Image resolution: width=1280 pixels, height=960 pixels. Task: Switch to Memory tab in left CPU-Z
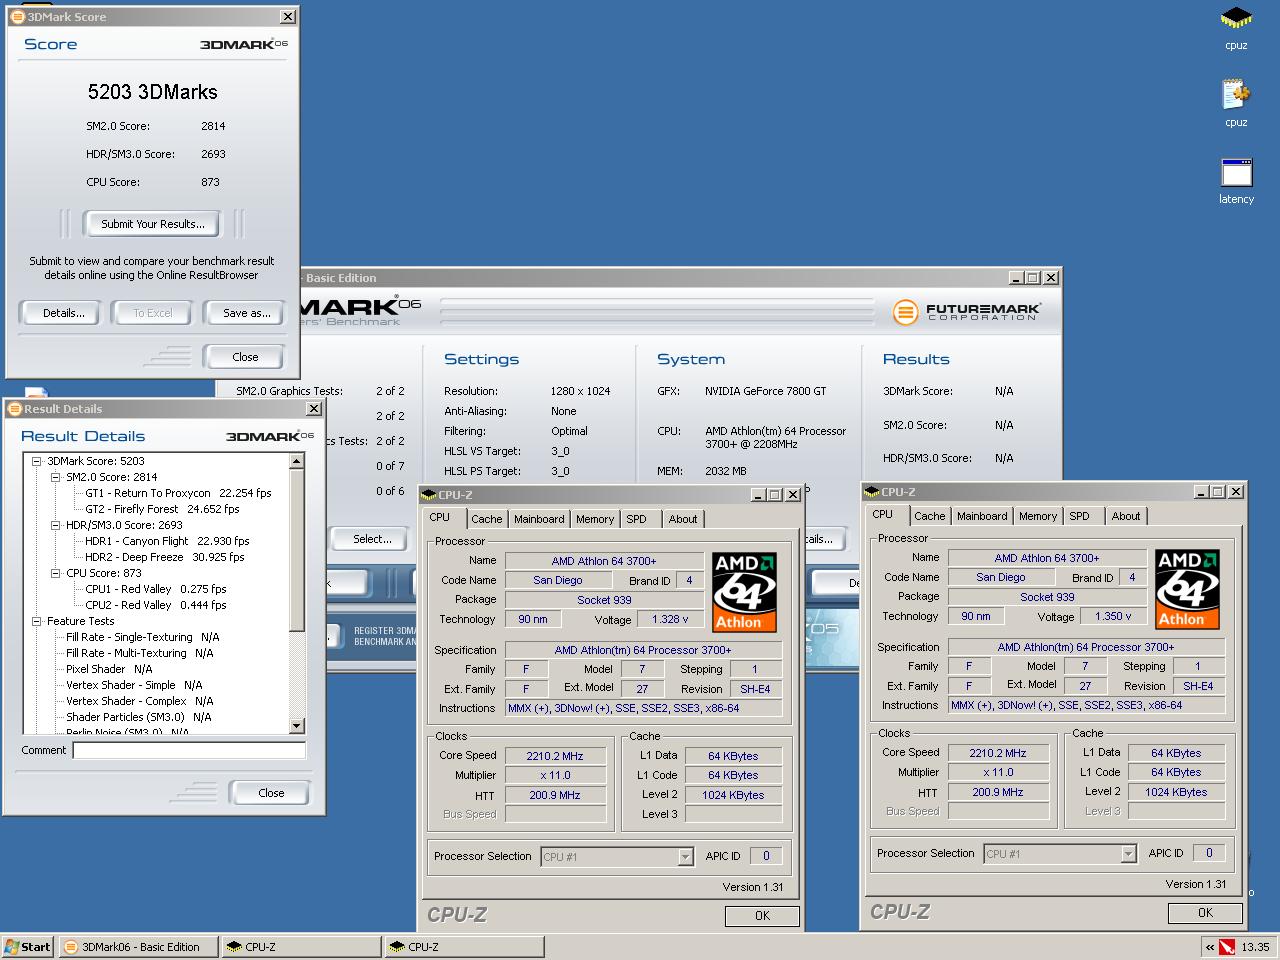(595, 519)
